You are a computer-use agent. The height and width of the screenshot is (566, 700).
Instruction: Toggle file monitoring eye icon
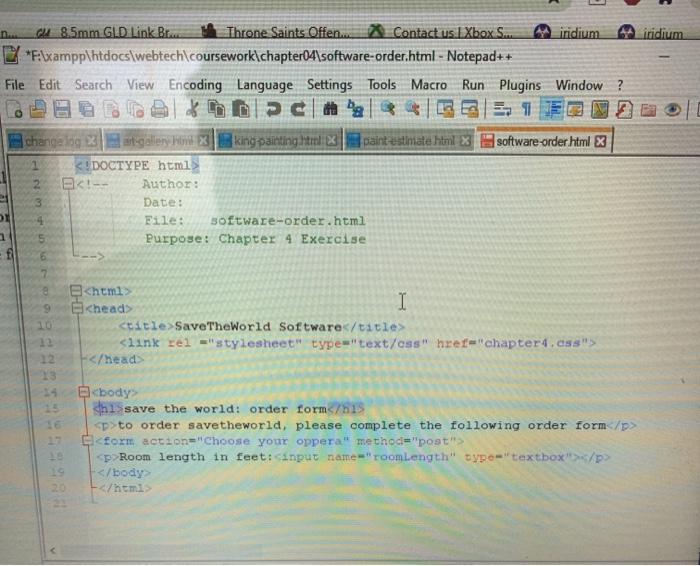(672, 109)
